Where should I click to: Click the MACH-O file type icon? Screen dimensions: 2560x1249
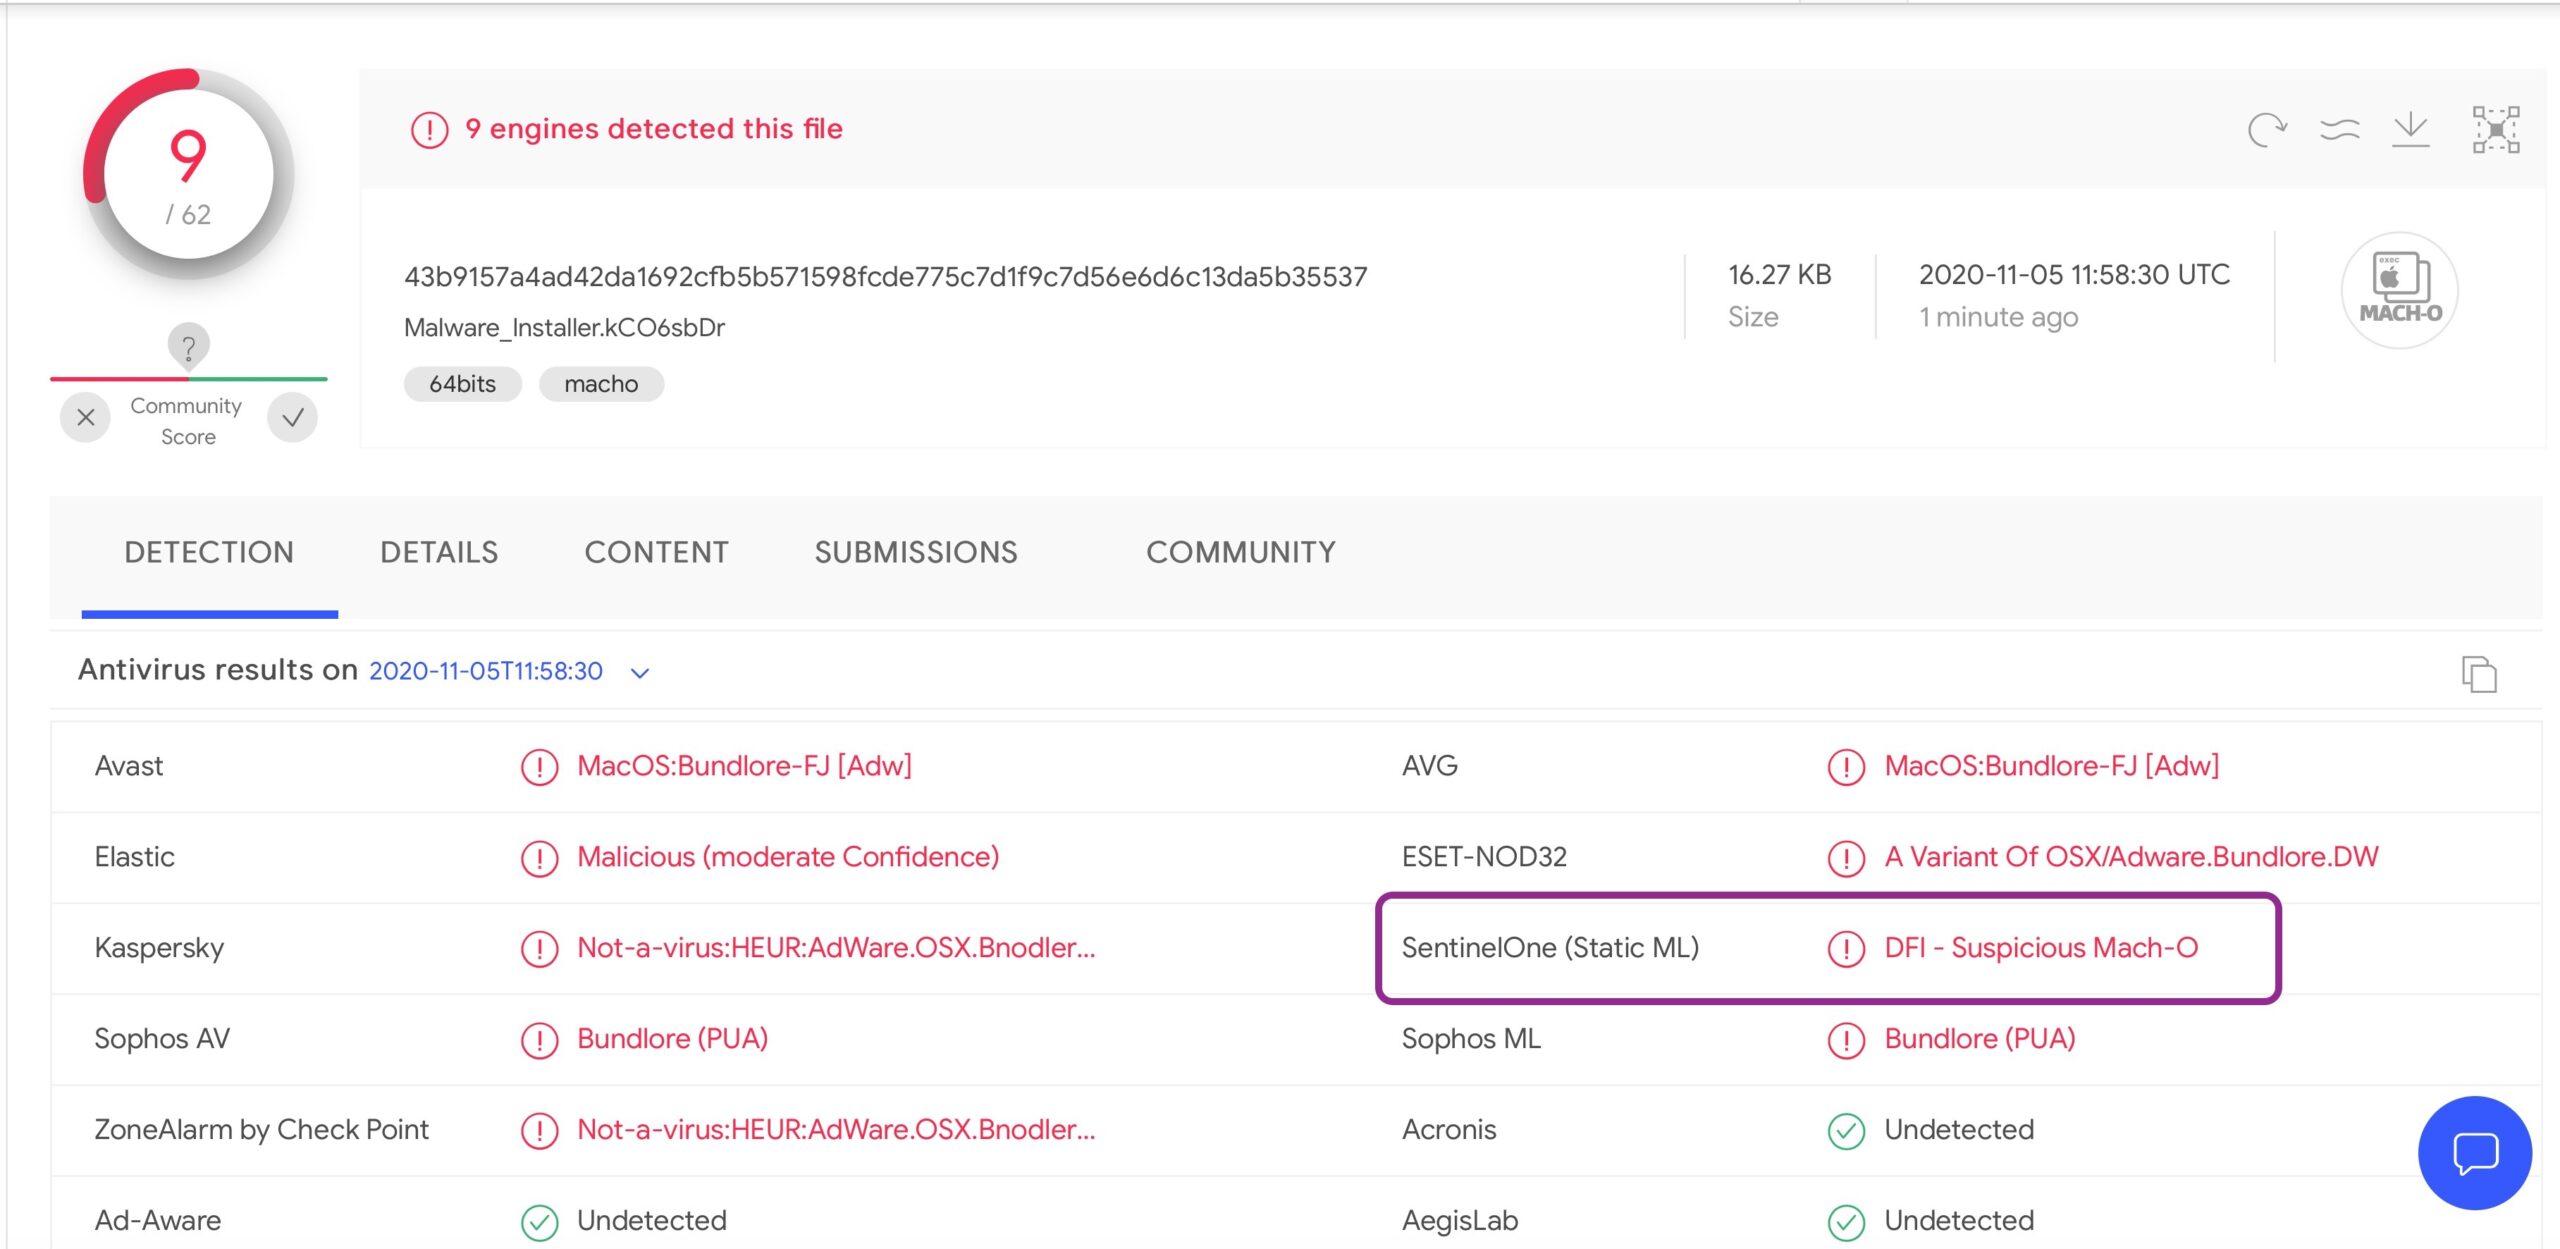click(x=2399, y=290)
